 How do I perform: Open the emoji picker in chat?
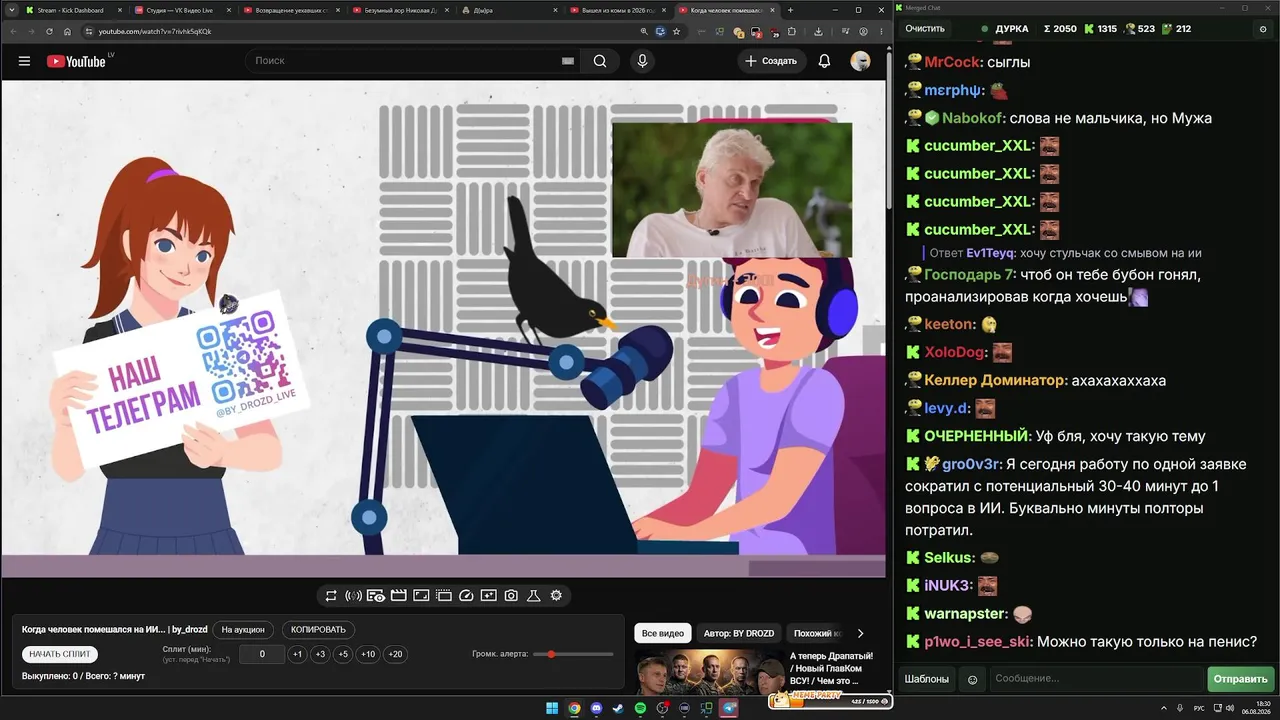(972, 679)
